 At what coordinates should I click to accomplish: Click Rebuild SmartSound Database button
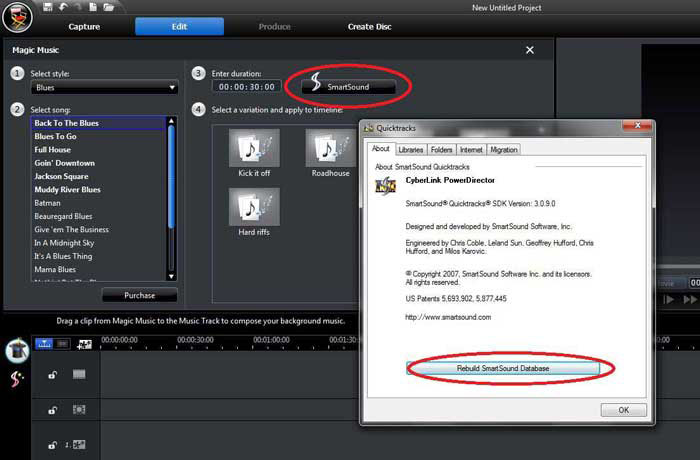(x=503, y=368)
